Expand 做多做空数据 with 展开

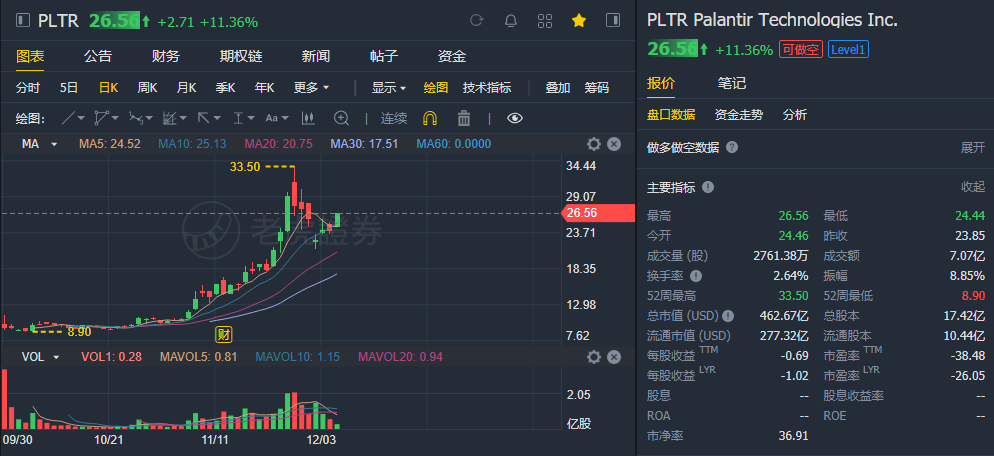[973, 148]
